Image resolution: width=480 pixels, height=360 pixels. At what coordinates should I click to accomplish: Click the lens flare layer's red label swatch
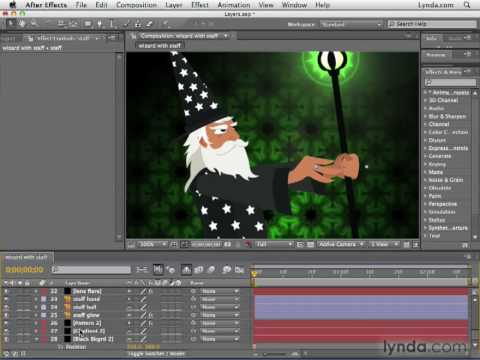point(44,291)
